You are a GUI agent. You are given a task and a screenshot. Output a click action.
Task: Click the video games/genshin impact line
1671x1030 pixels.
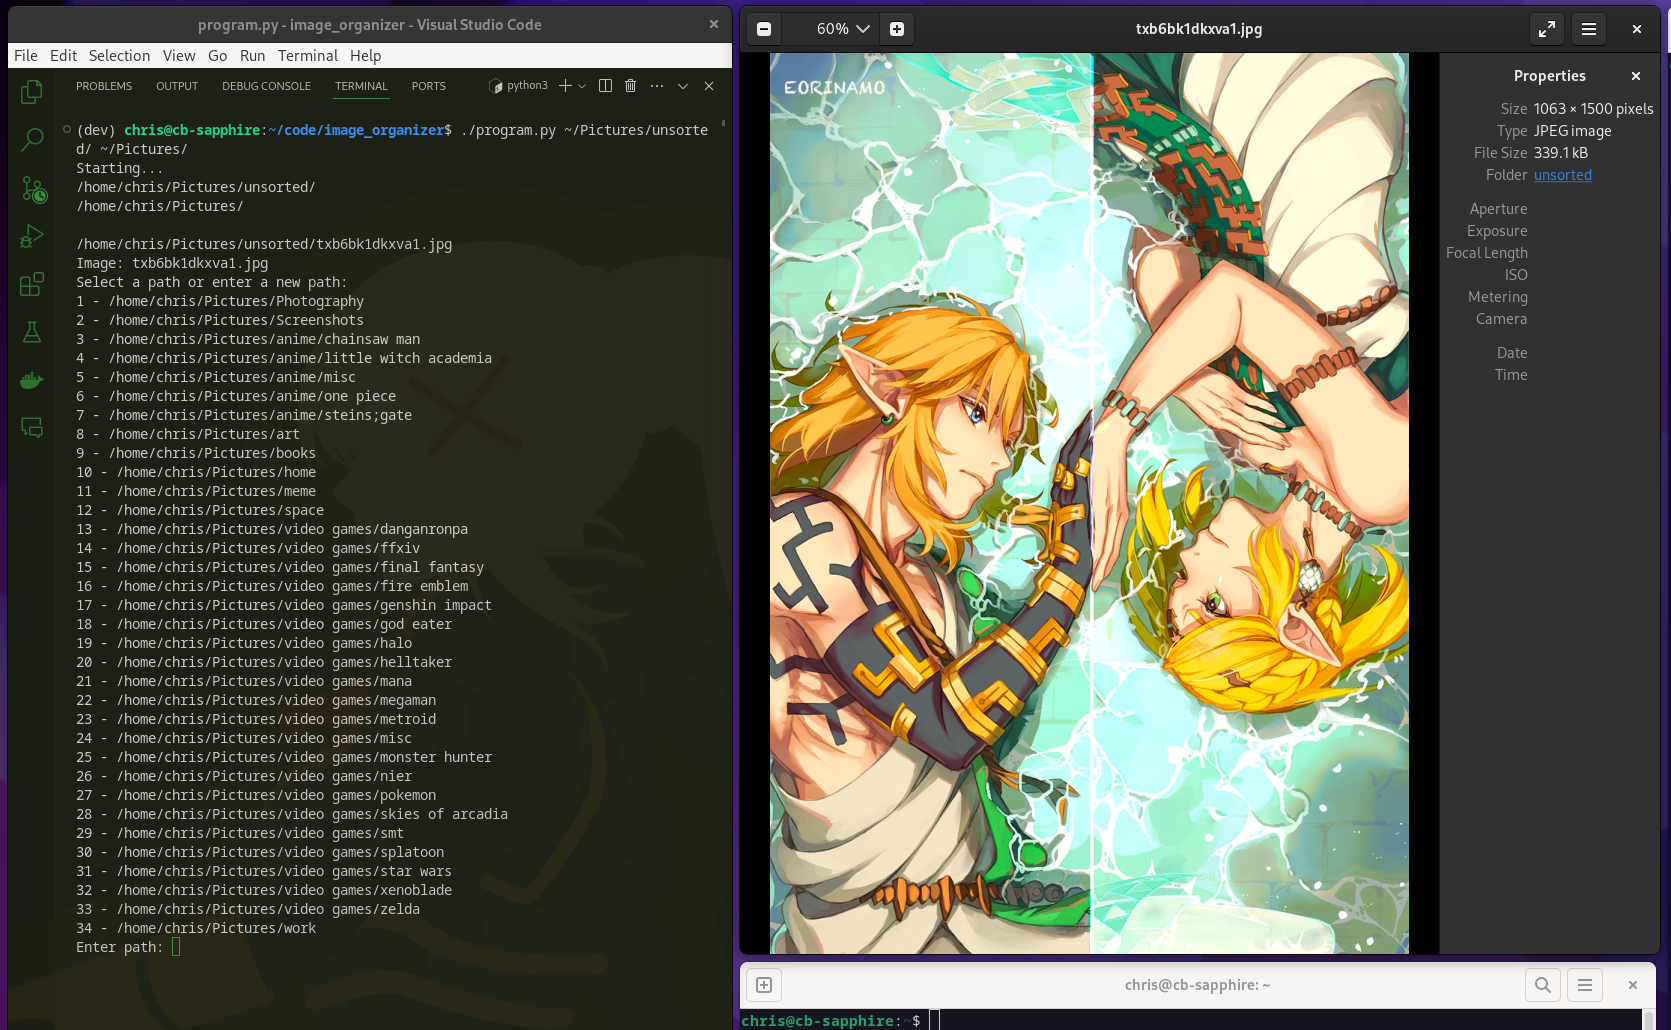tap(284, 605)
